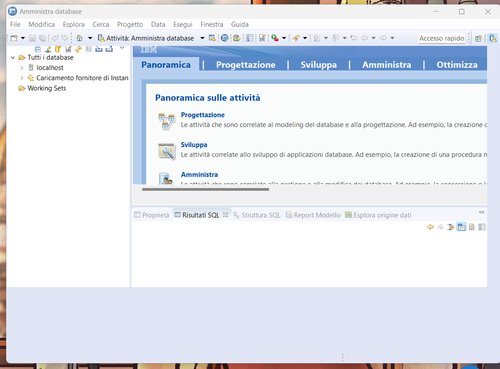Click the document icon in results toolbar

pyautogui.click(x=472, y=227)
